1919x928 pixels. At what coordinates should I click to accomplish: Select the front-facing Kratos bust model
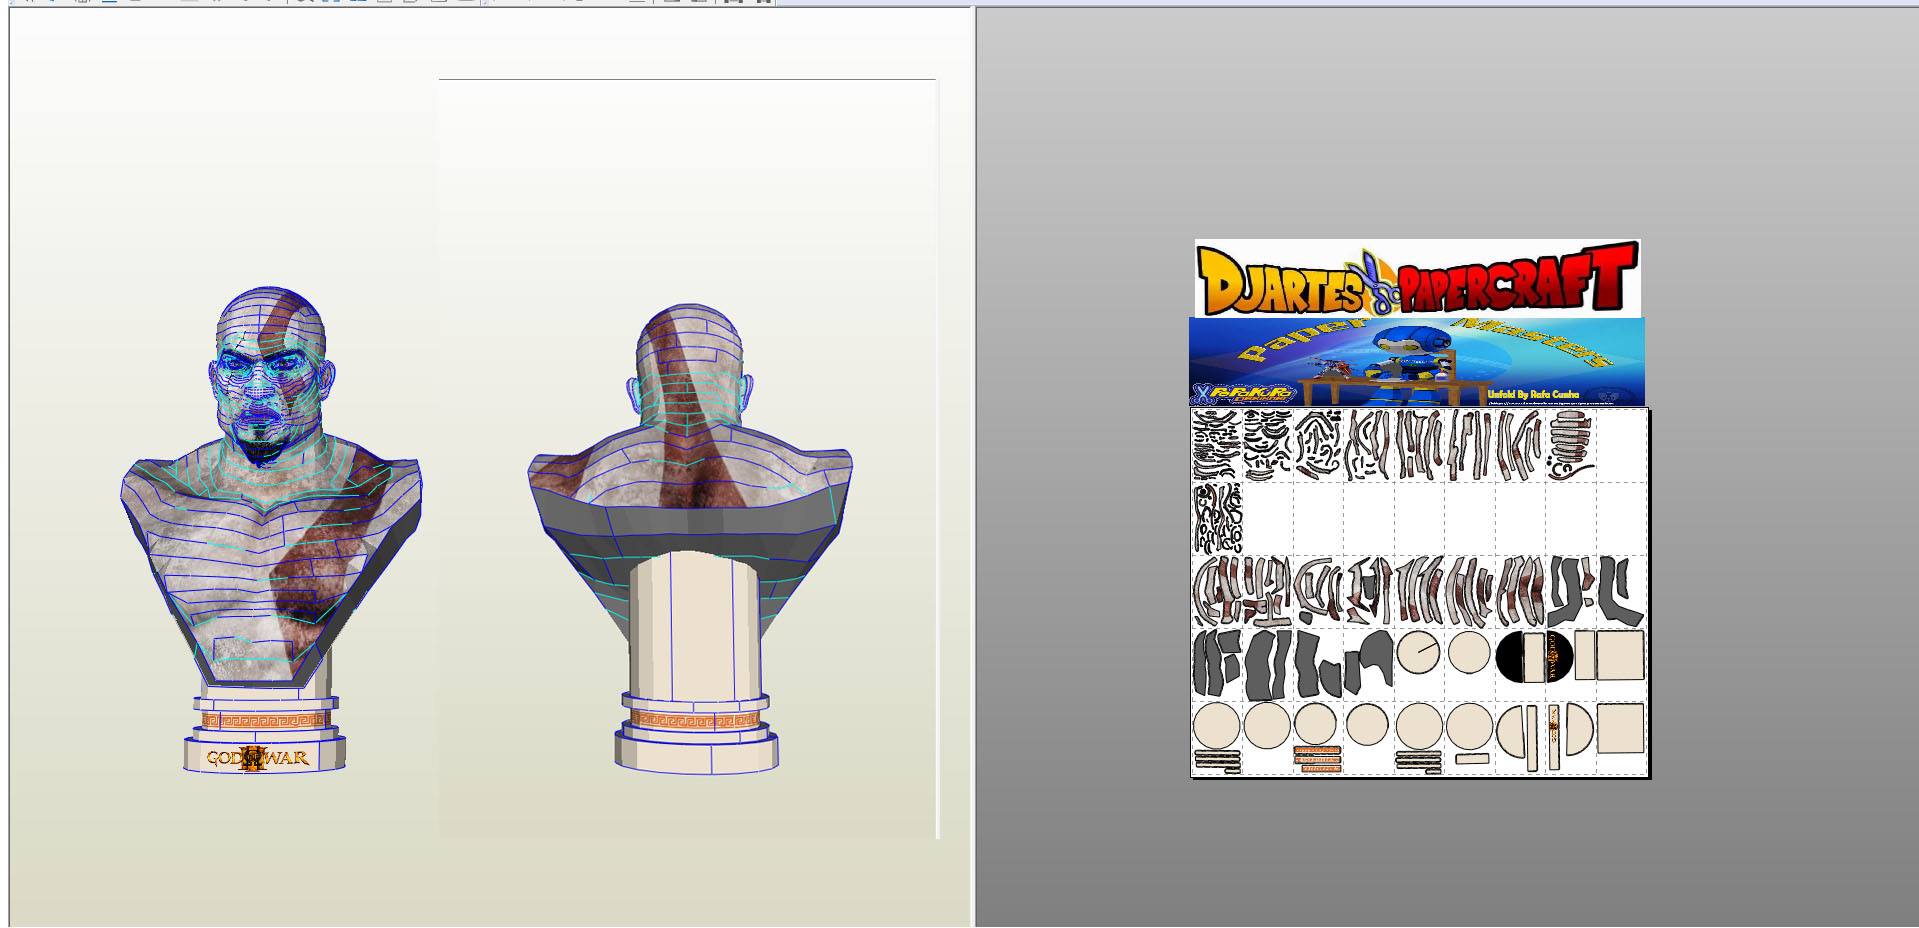(x=270, y=530)
